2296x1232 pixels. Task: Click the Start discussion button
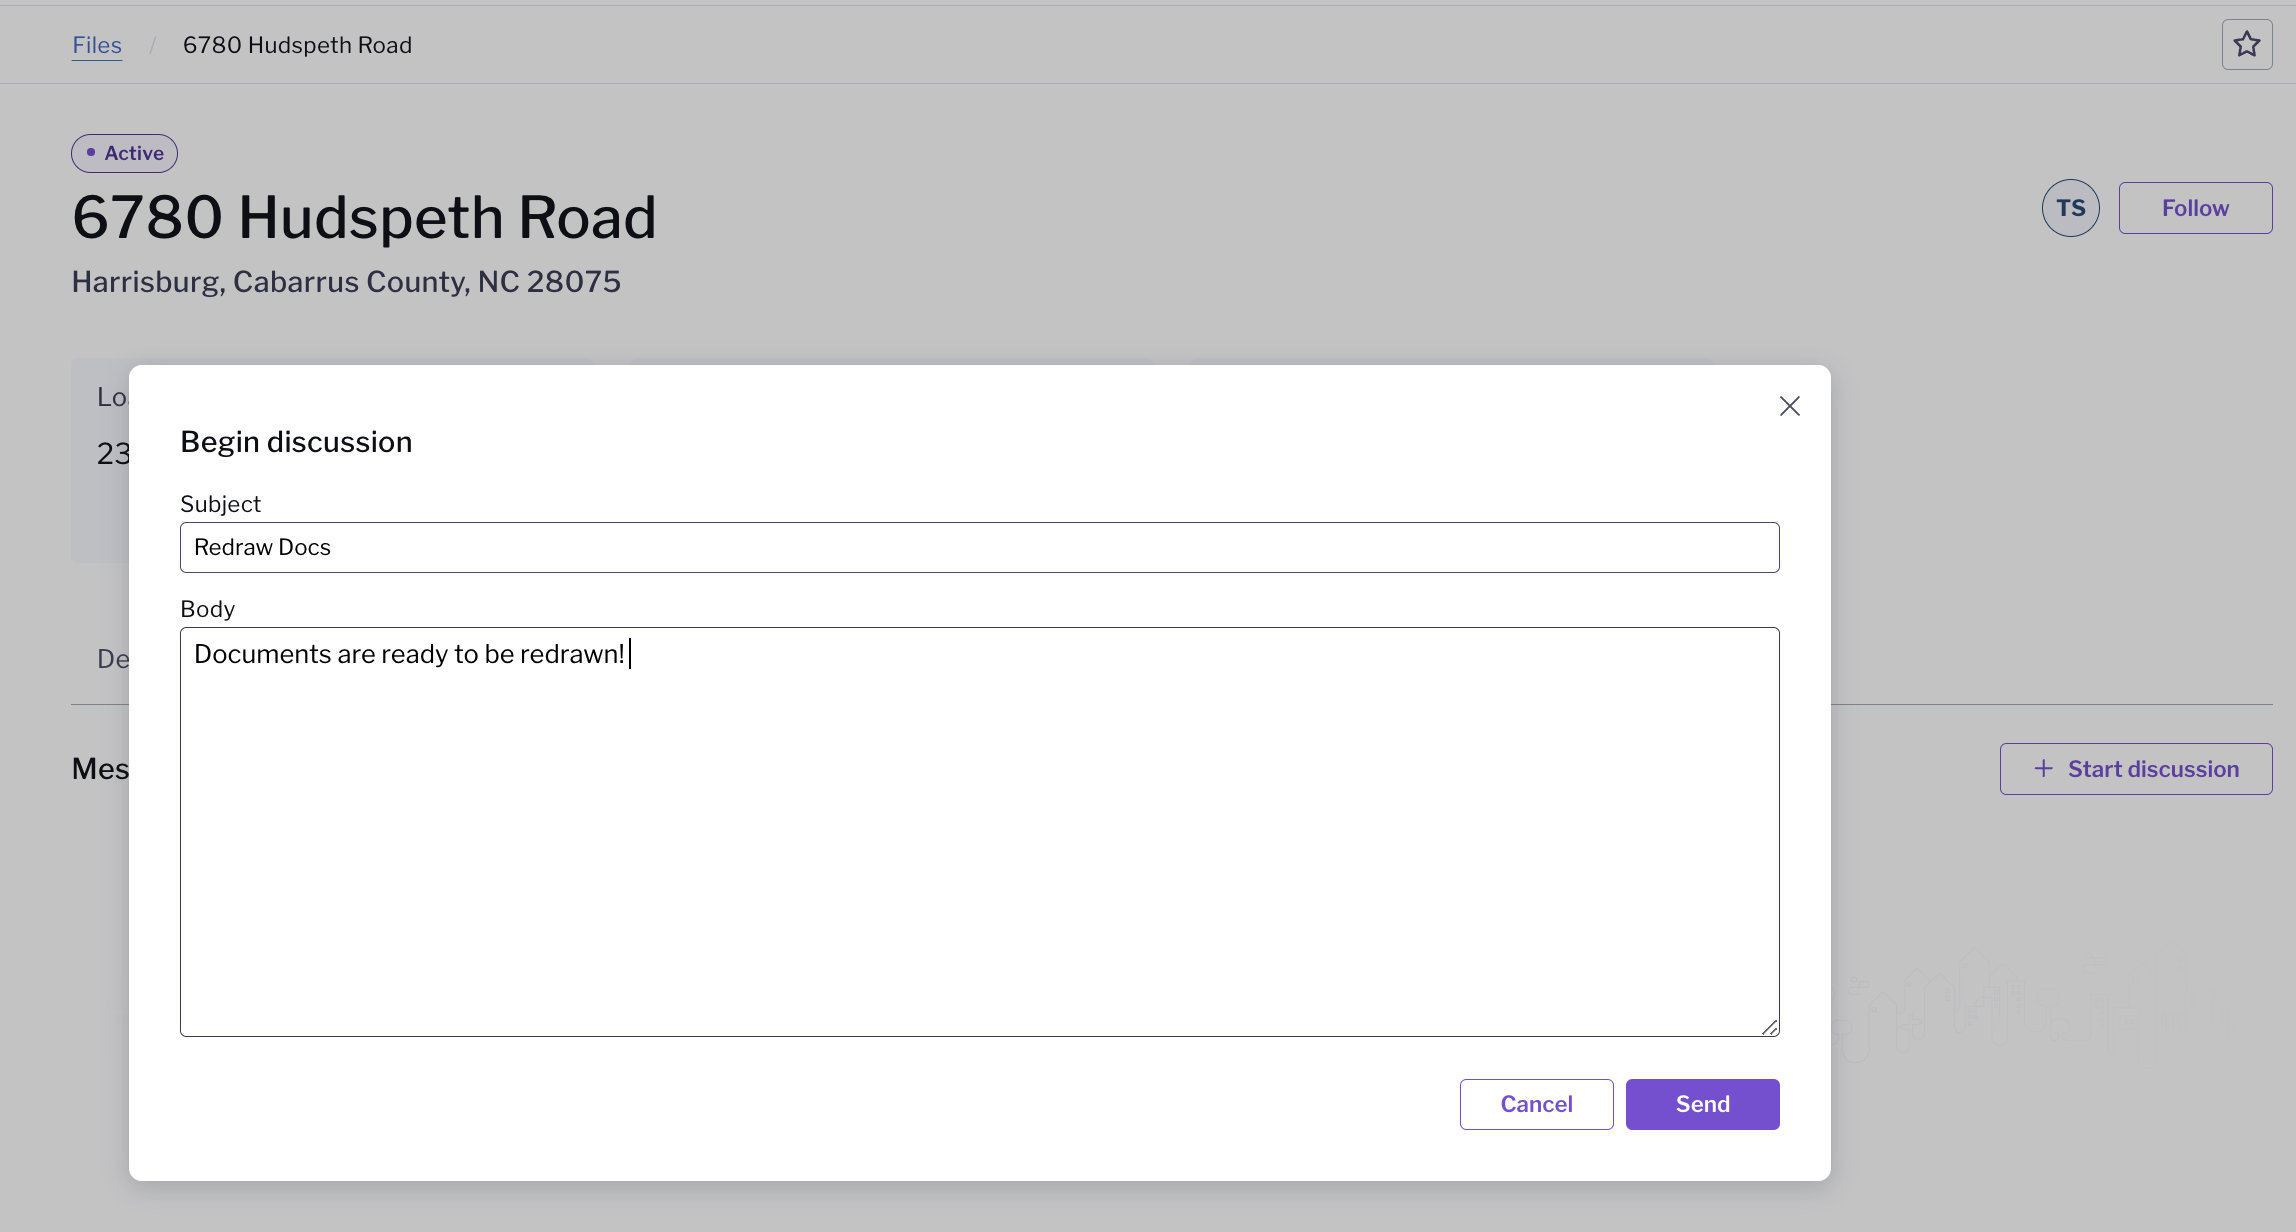[x=2136, y=769]
